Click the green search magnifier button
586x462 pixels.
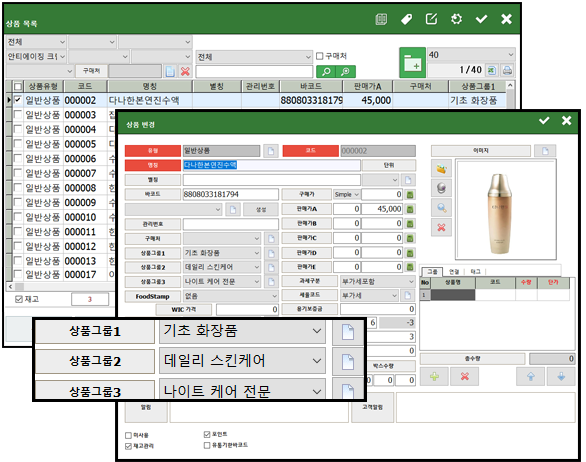326,71
